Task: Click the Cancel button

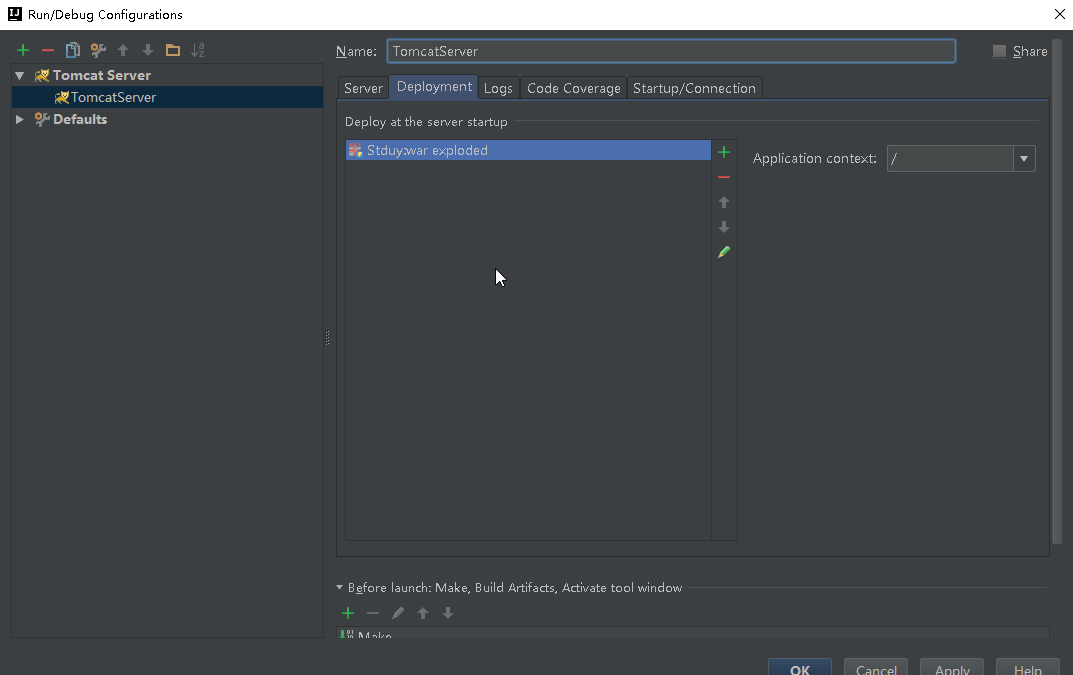Action: click(x=876, y=668)
